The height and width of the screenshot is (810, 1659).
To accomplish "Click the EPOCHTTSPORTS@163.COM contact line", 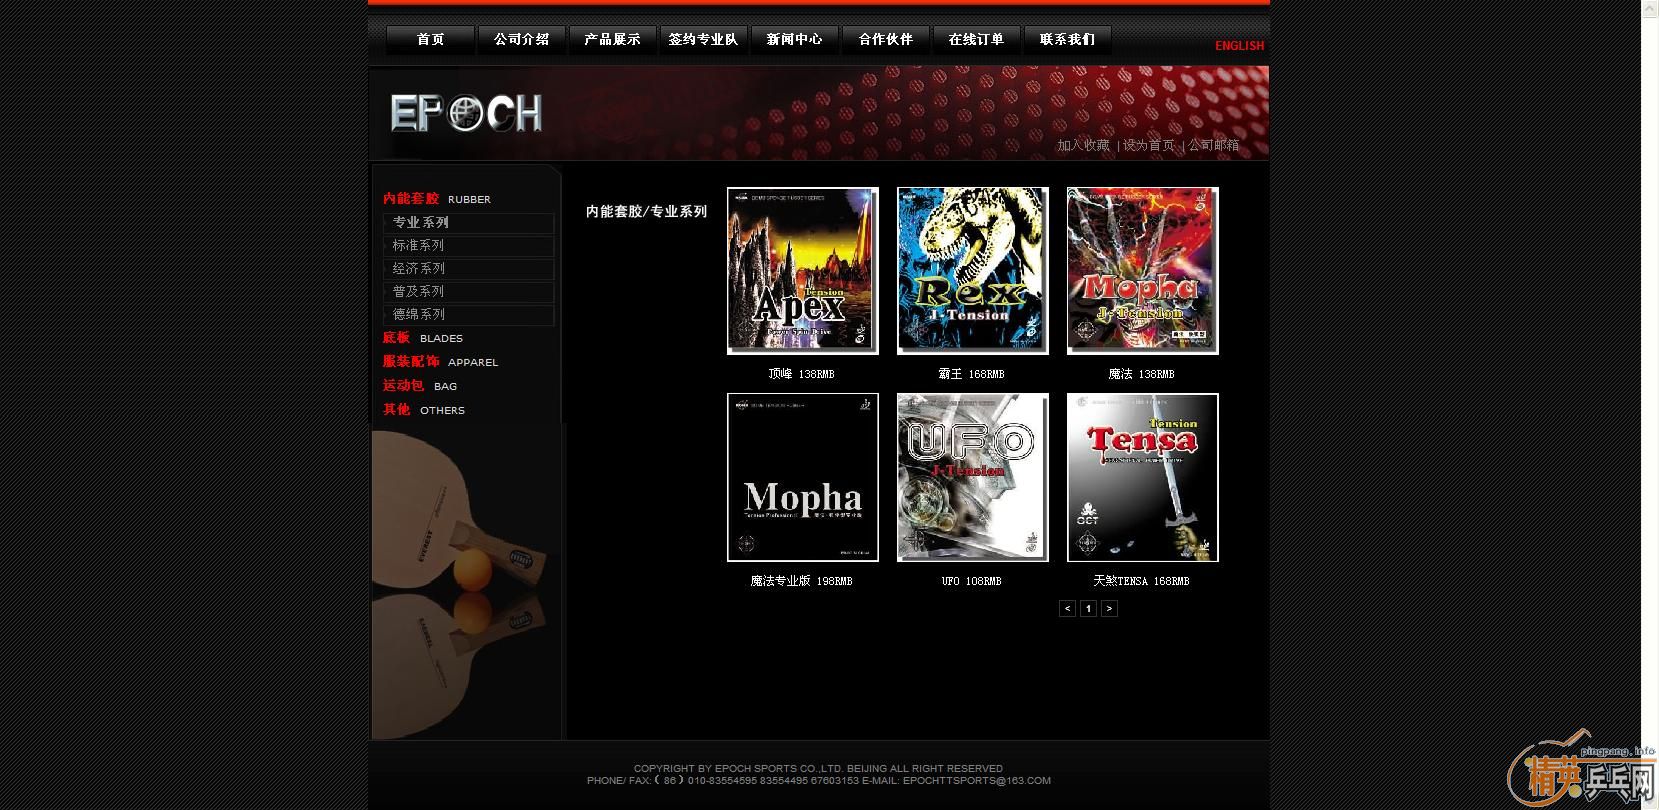I will (818, 780).
